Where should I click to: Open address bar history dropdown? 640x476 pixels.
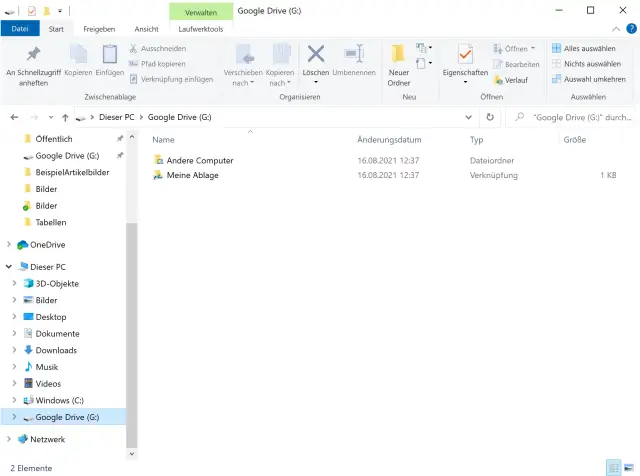pos(469,118)
